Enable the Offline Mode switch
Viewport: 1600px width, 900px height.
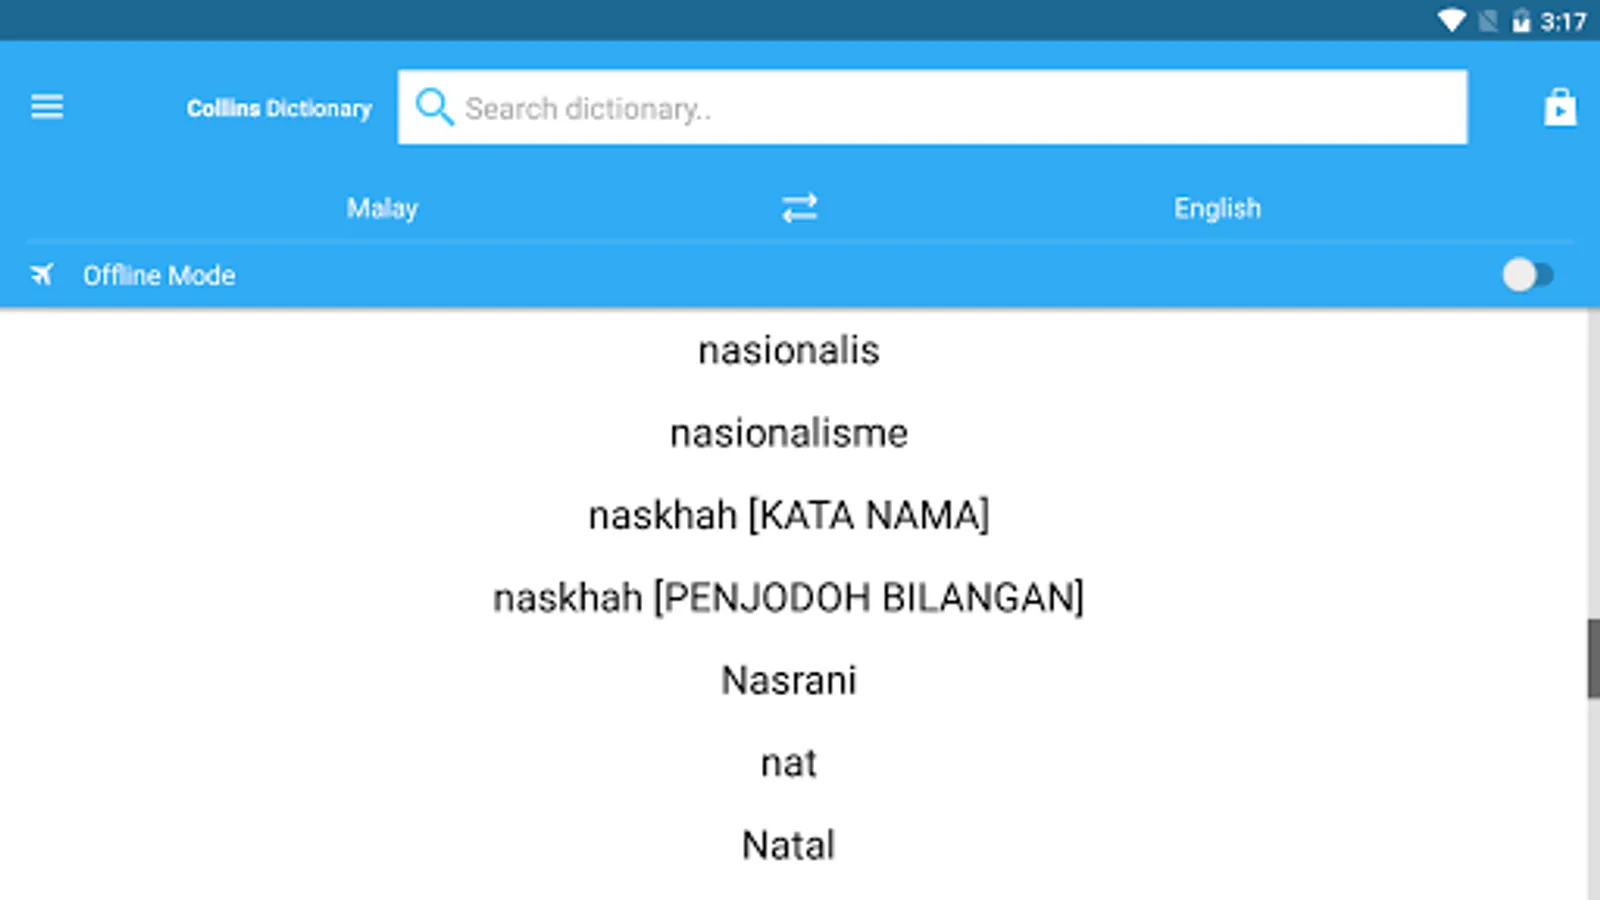(x=1528, y=275)
